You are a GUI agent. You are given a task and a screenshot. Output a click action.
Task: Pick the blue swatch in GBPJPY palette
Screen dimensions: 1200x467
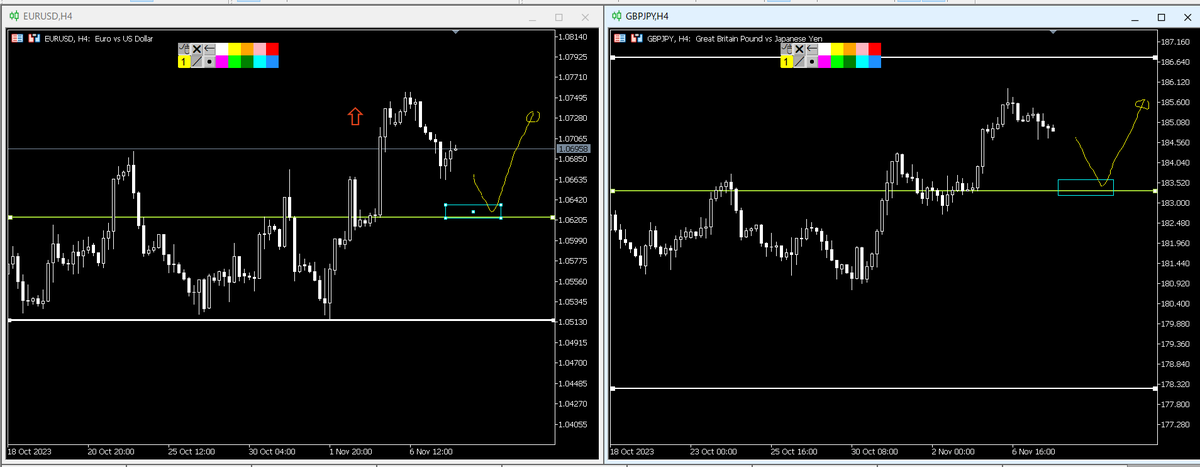pyautogui.click(x=875, y=62)
